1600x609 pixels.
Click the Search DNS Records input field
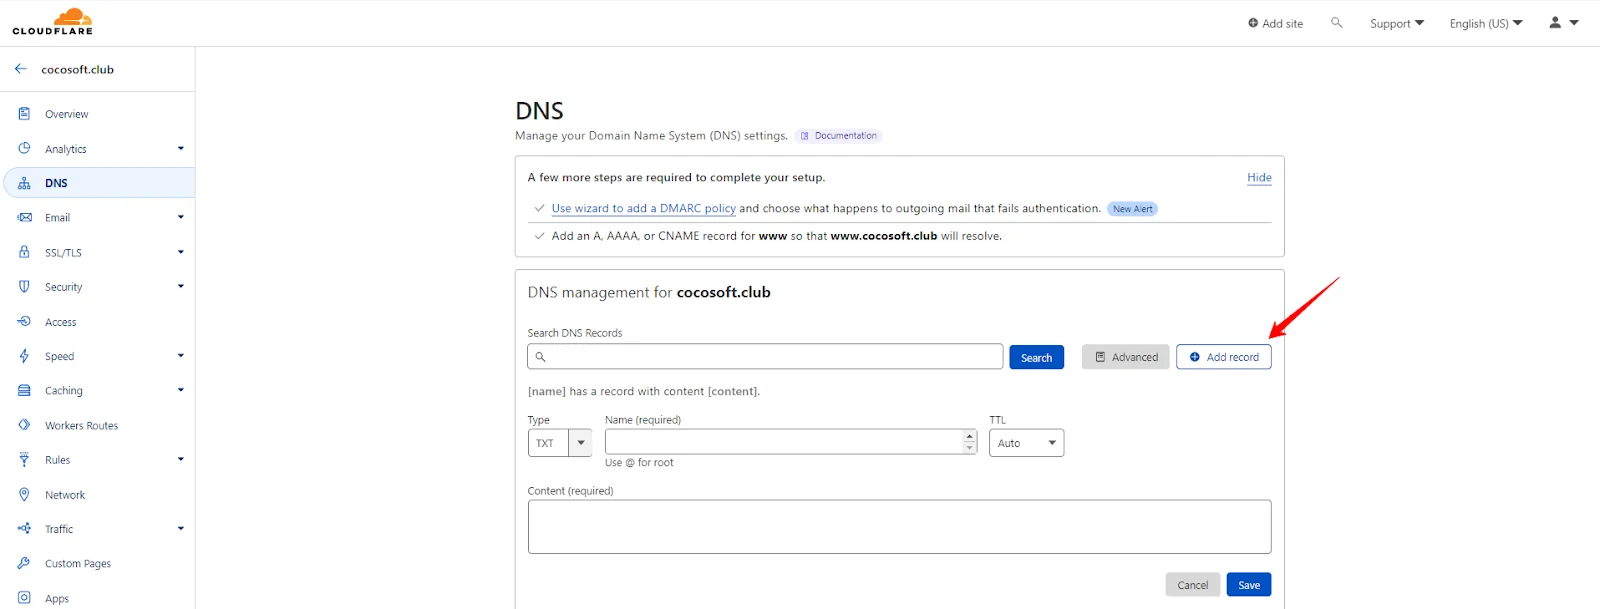[765, 357]
